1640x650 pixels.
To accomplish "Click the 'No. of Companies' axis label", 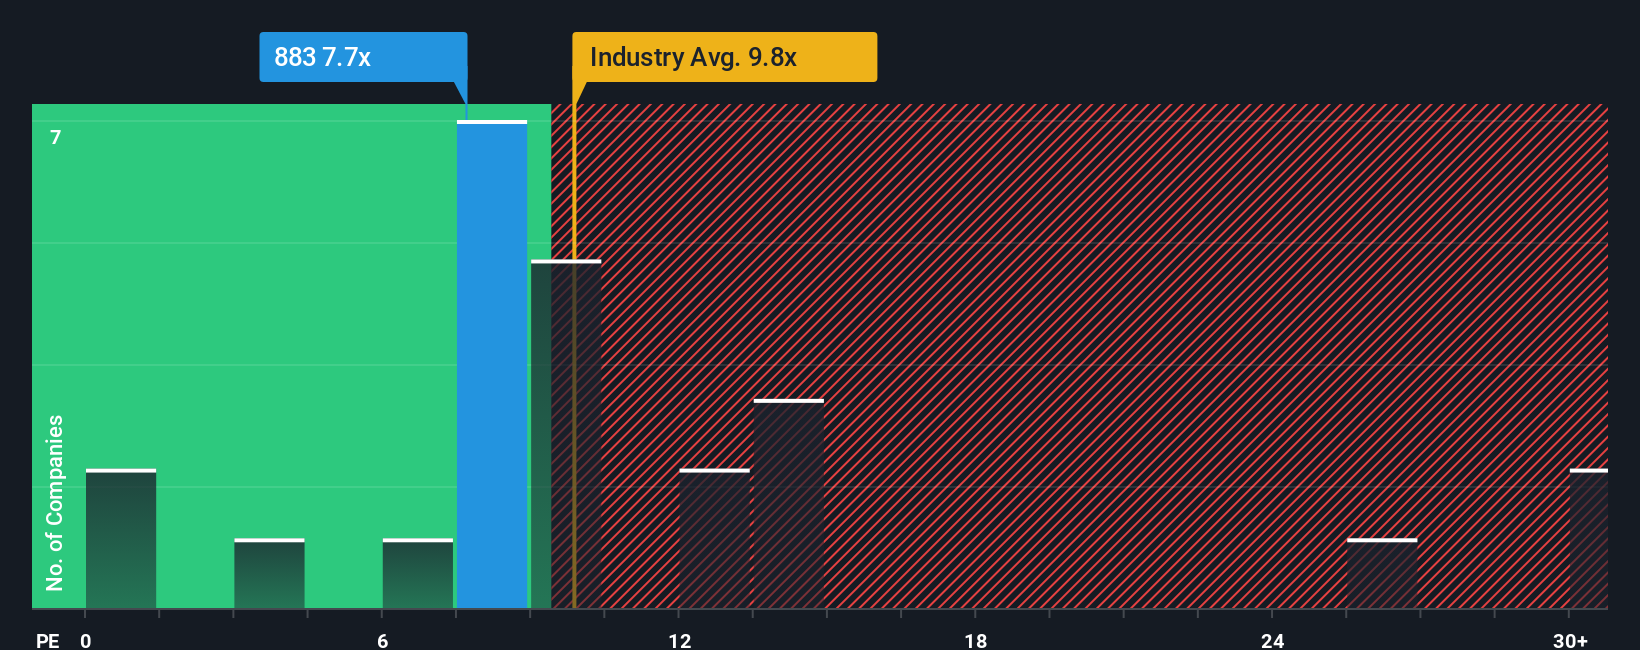I will tap(55, 503).
